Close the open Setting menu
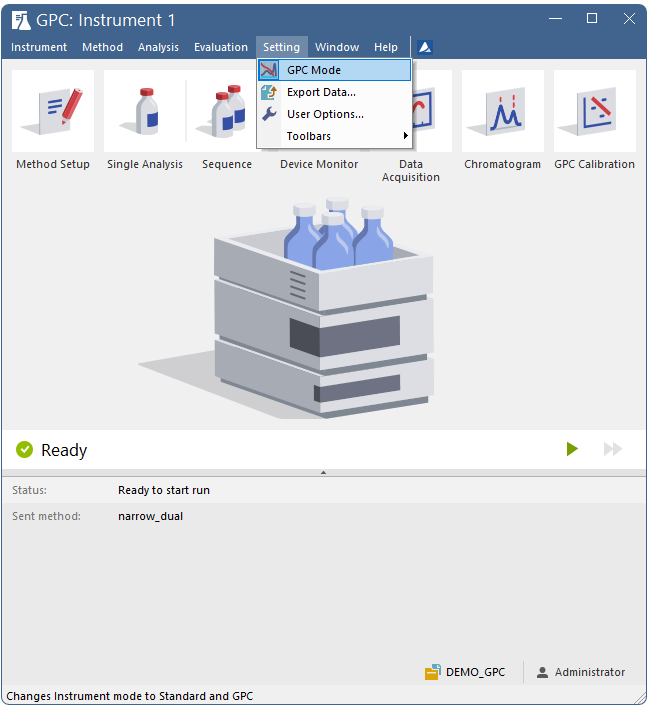The width and height of the screenshot is (648, 706). coord(281,47)
